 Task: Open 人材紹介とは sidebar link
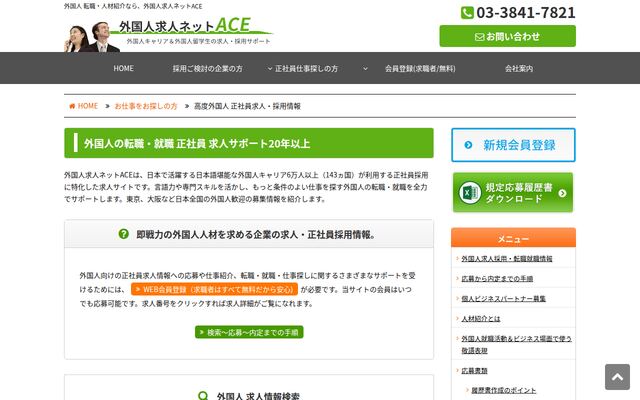tap(480, 318)
